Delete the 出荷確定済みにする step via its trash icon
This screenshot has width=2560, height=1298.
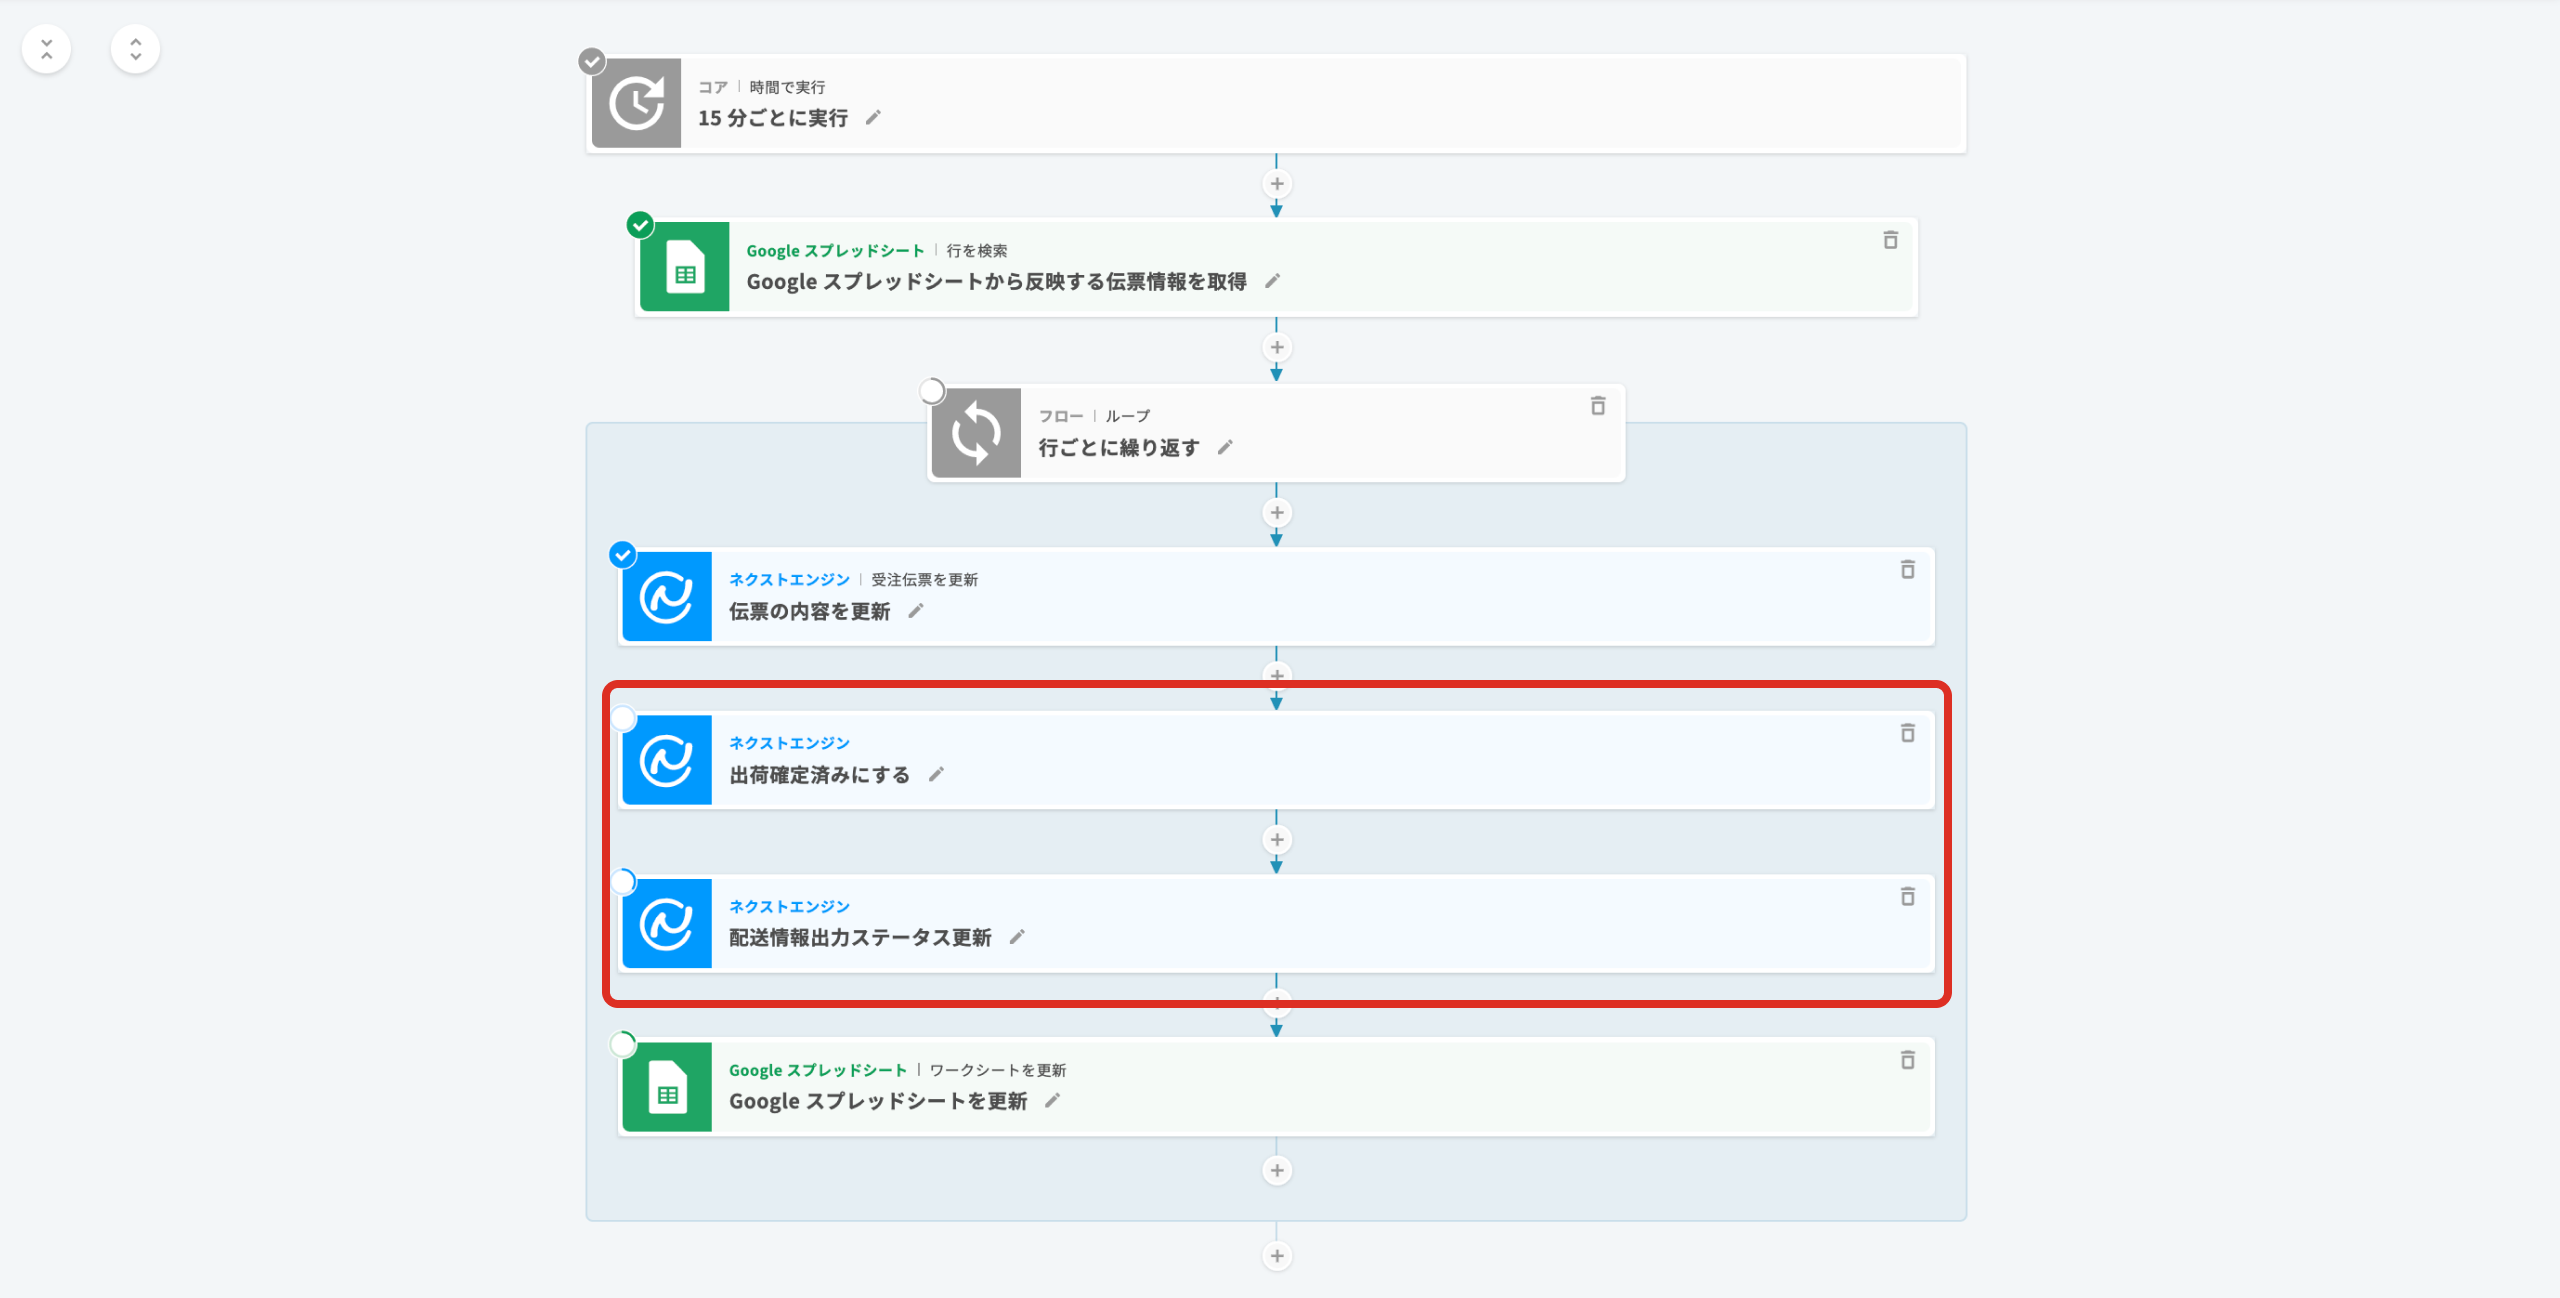tap(1907, 733)
